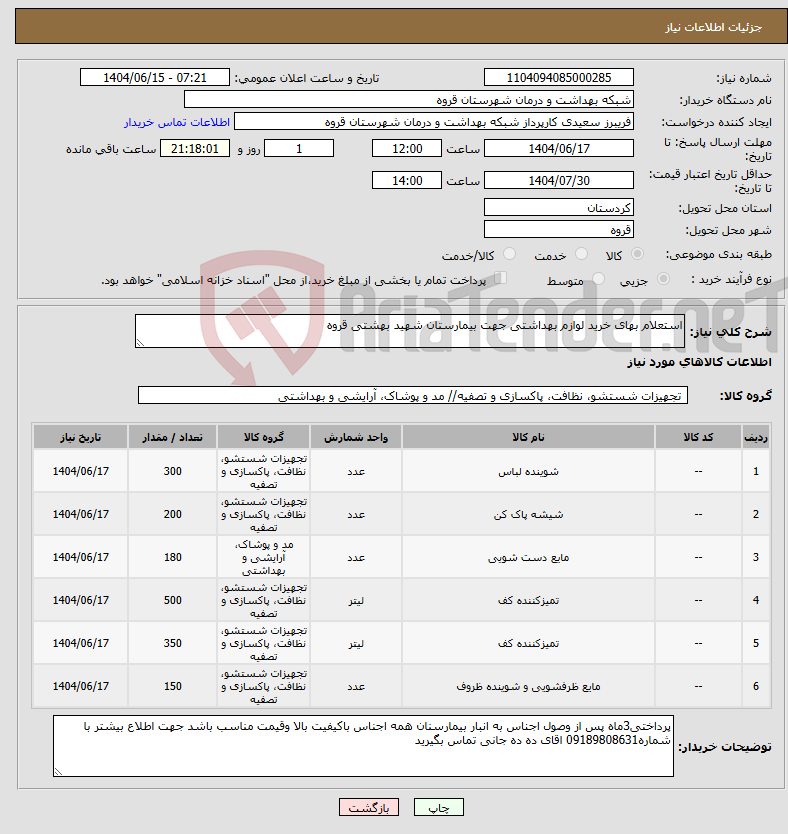Click the need date in row 6
788x834 pixels.
[x=80, y=687]
